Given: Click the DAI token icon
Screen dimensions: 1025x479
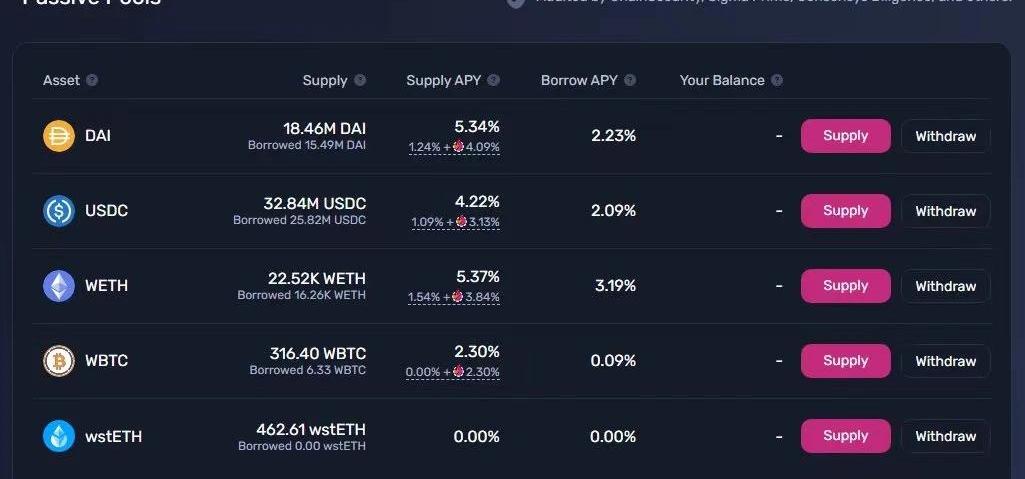Looking at the screenshot, I should (x=59, y=136).
